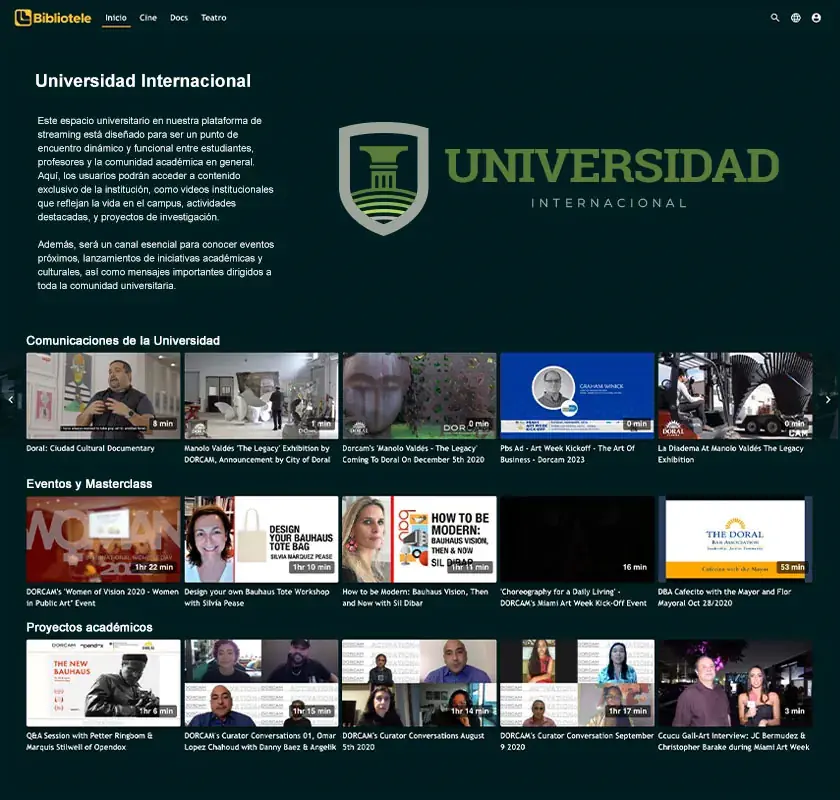
Task: Click title "DORCAM's Curator Conversations 01, Omar Lopez Chahoud"
Action: pyautogui.click(x=260, y=741)
